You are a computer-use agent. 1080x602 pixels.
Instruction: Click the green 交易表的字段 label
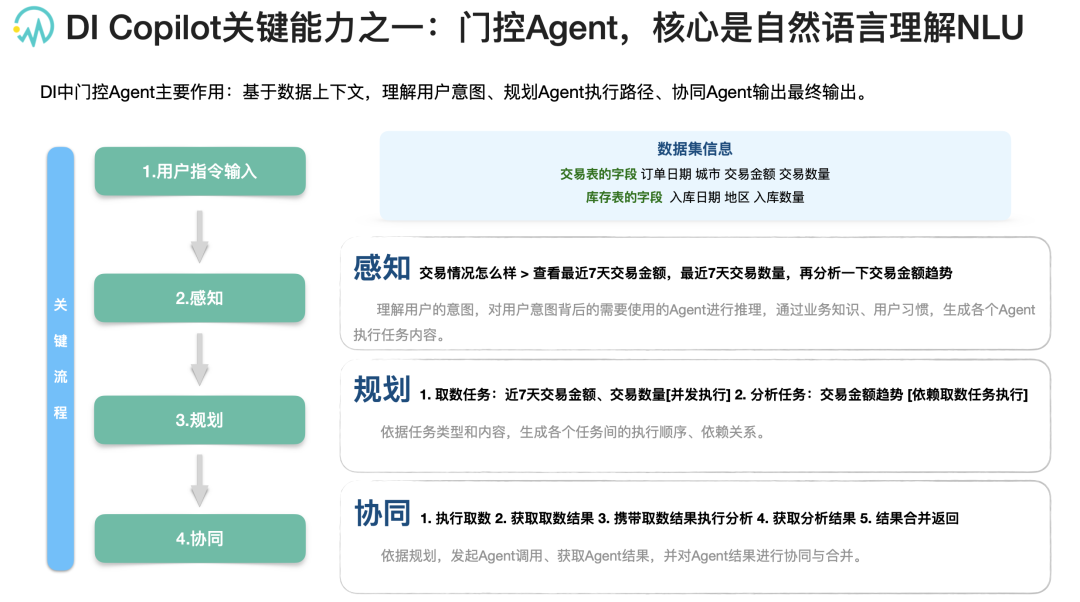tap(598, 174)
